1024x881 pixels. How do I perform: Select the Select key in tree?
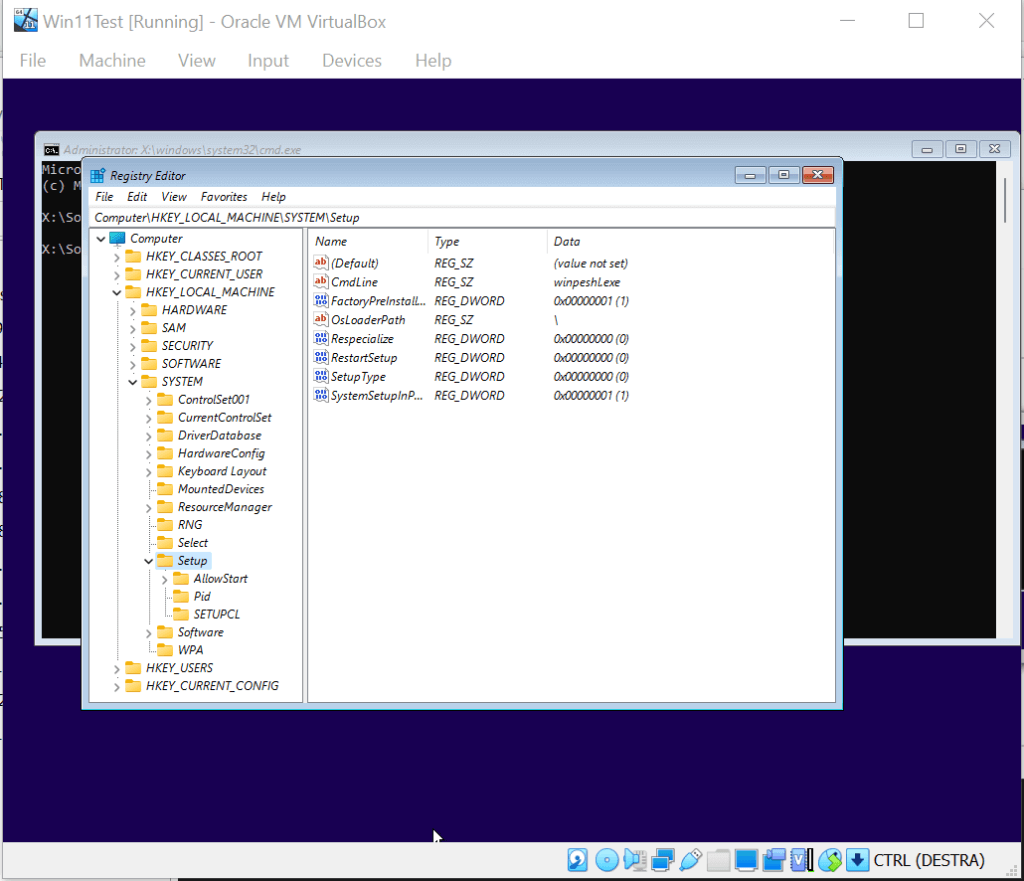click(x=193, y=543)
